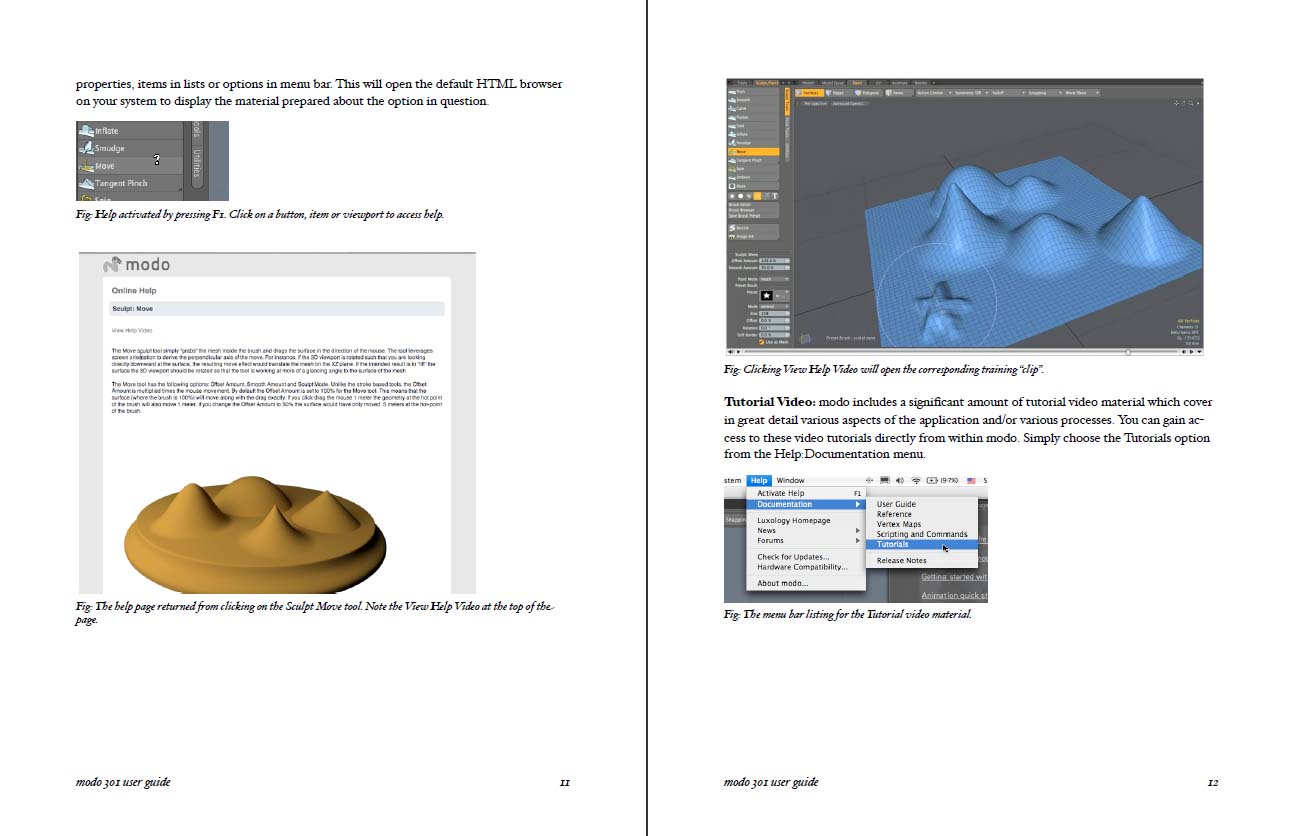Click the Sculpt: Move heading bar
Viewport: 1294px width, 836px height.
277,309
